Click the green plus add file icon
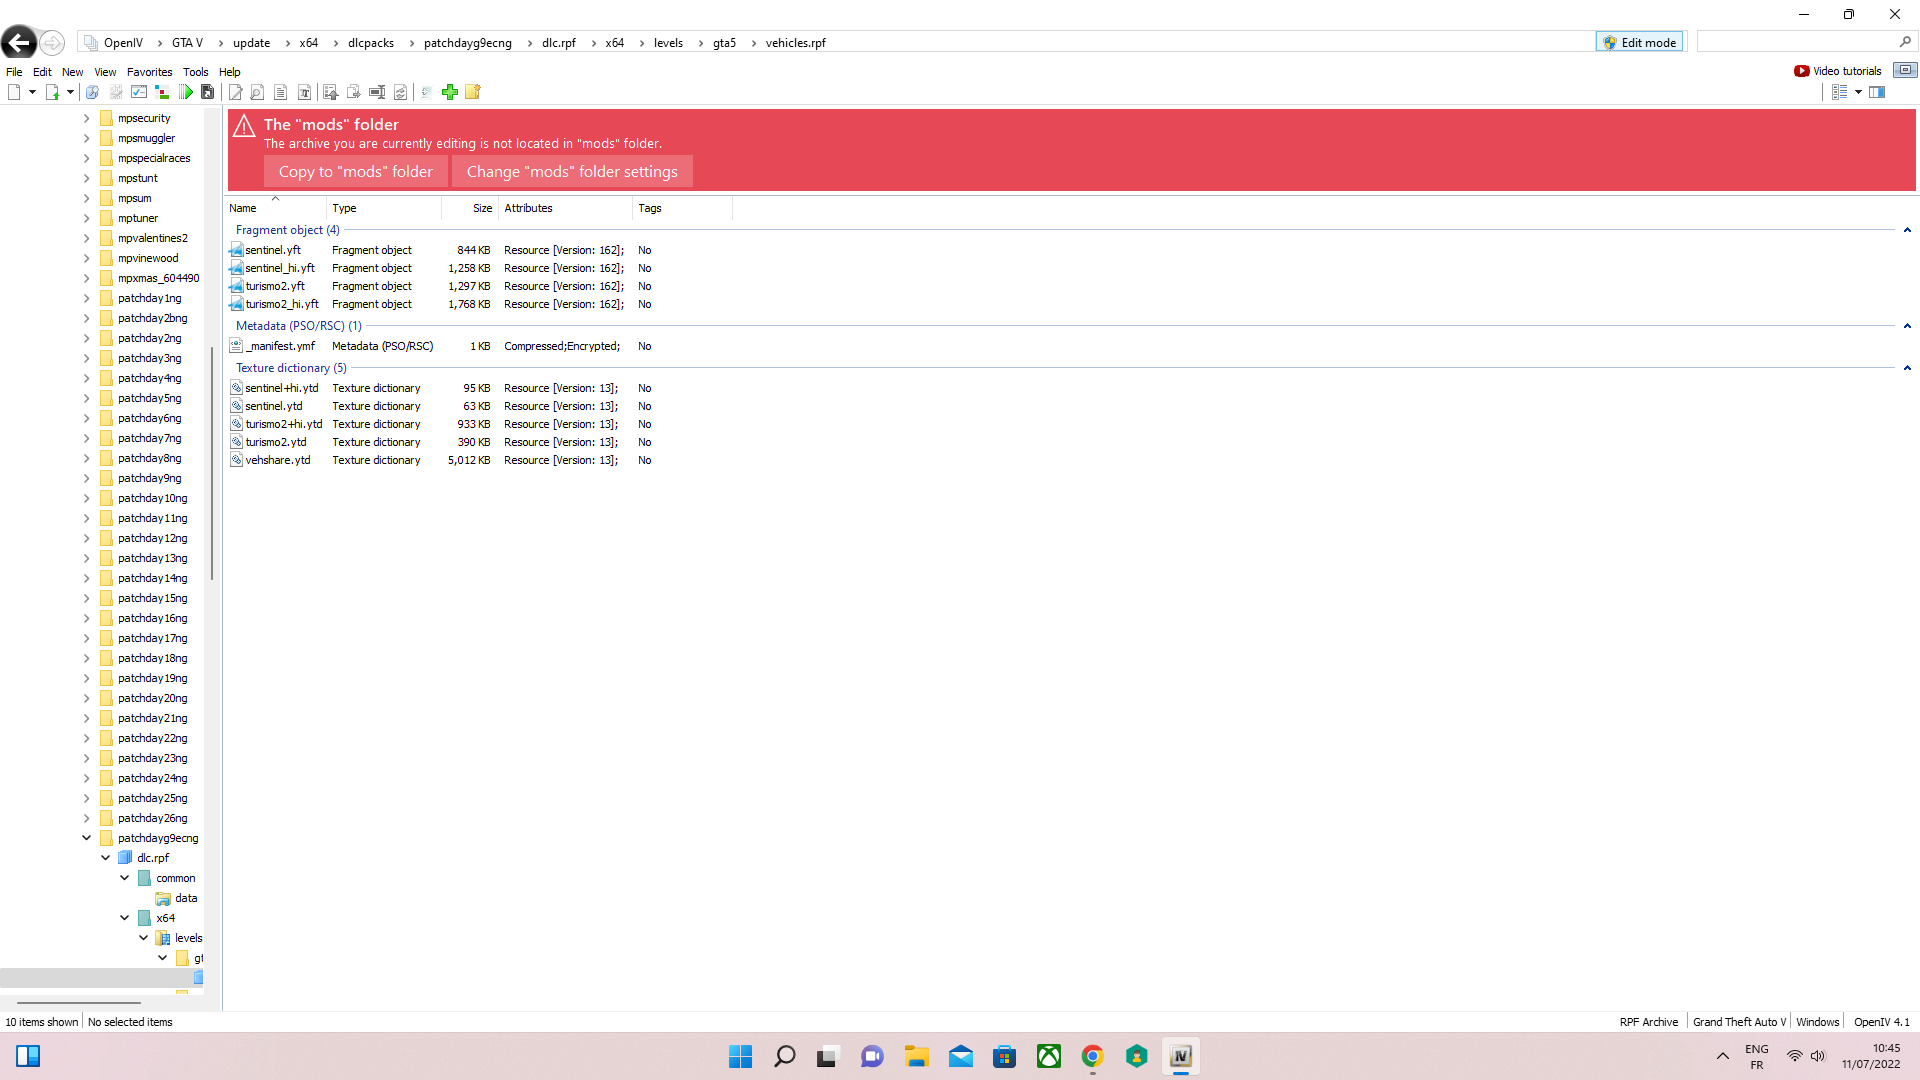Screen dimensions: 1920x1080 [x=450, y=92]
